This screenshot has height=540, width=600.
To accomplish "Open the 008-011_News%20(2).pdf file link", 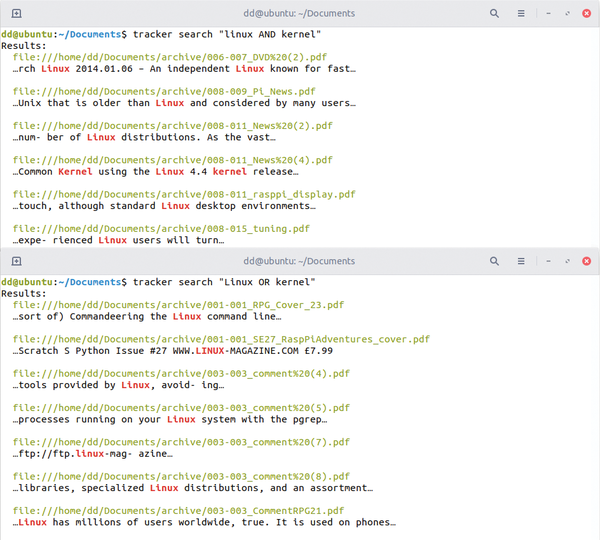I will [x=173, y=126].
